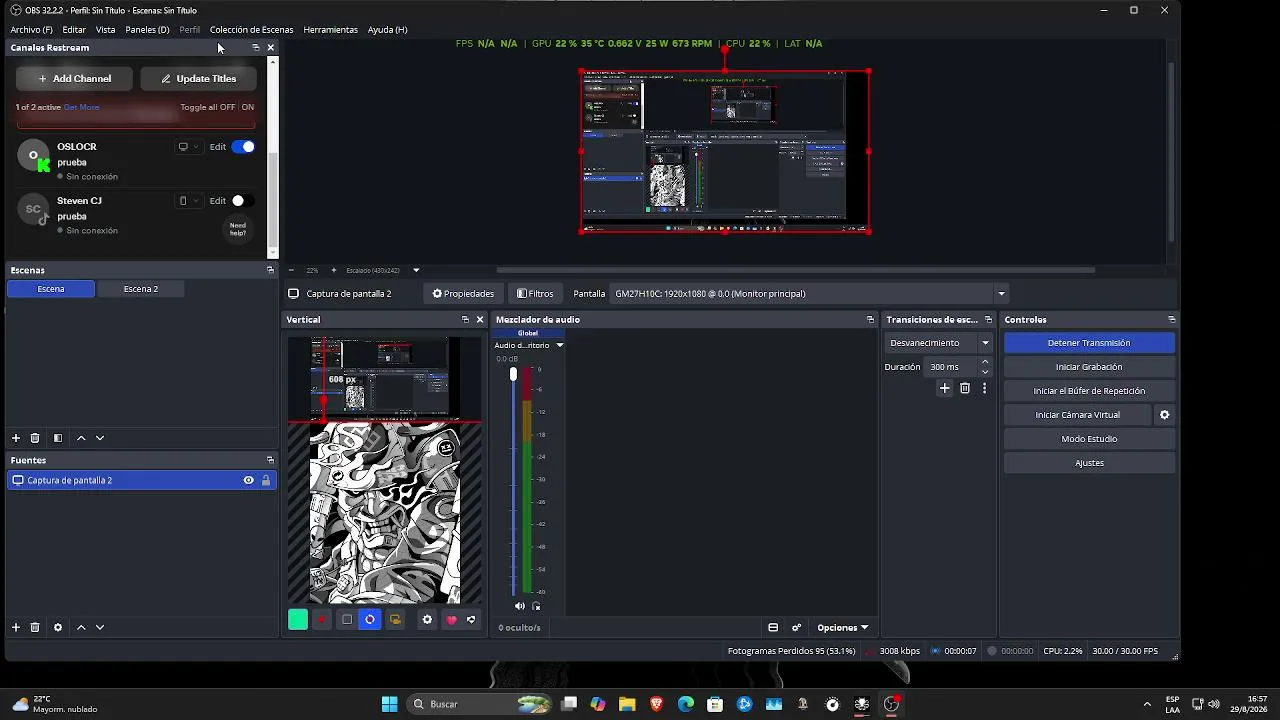This screenshot has height=720, width=1280.
Task: Close the Vertical dock panel
Action: pyautogui.click(x=480, y=319)
